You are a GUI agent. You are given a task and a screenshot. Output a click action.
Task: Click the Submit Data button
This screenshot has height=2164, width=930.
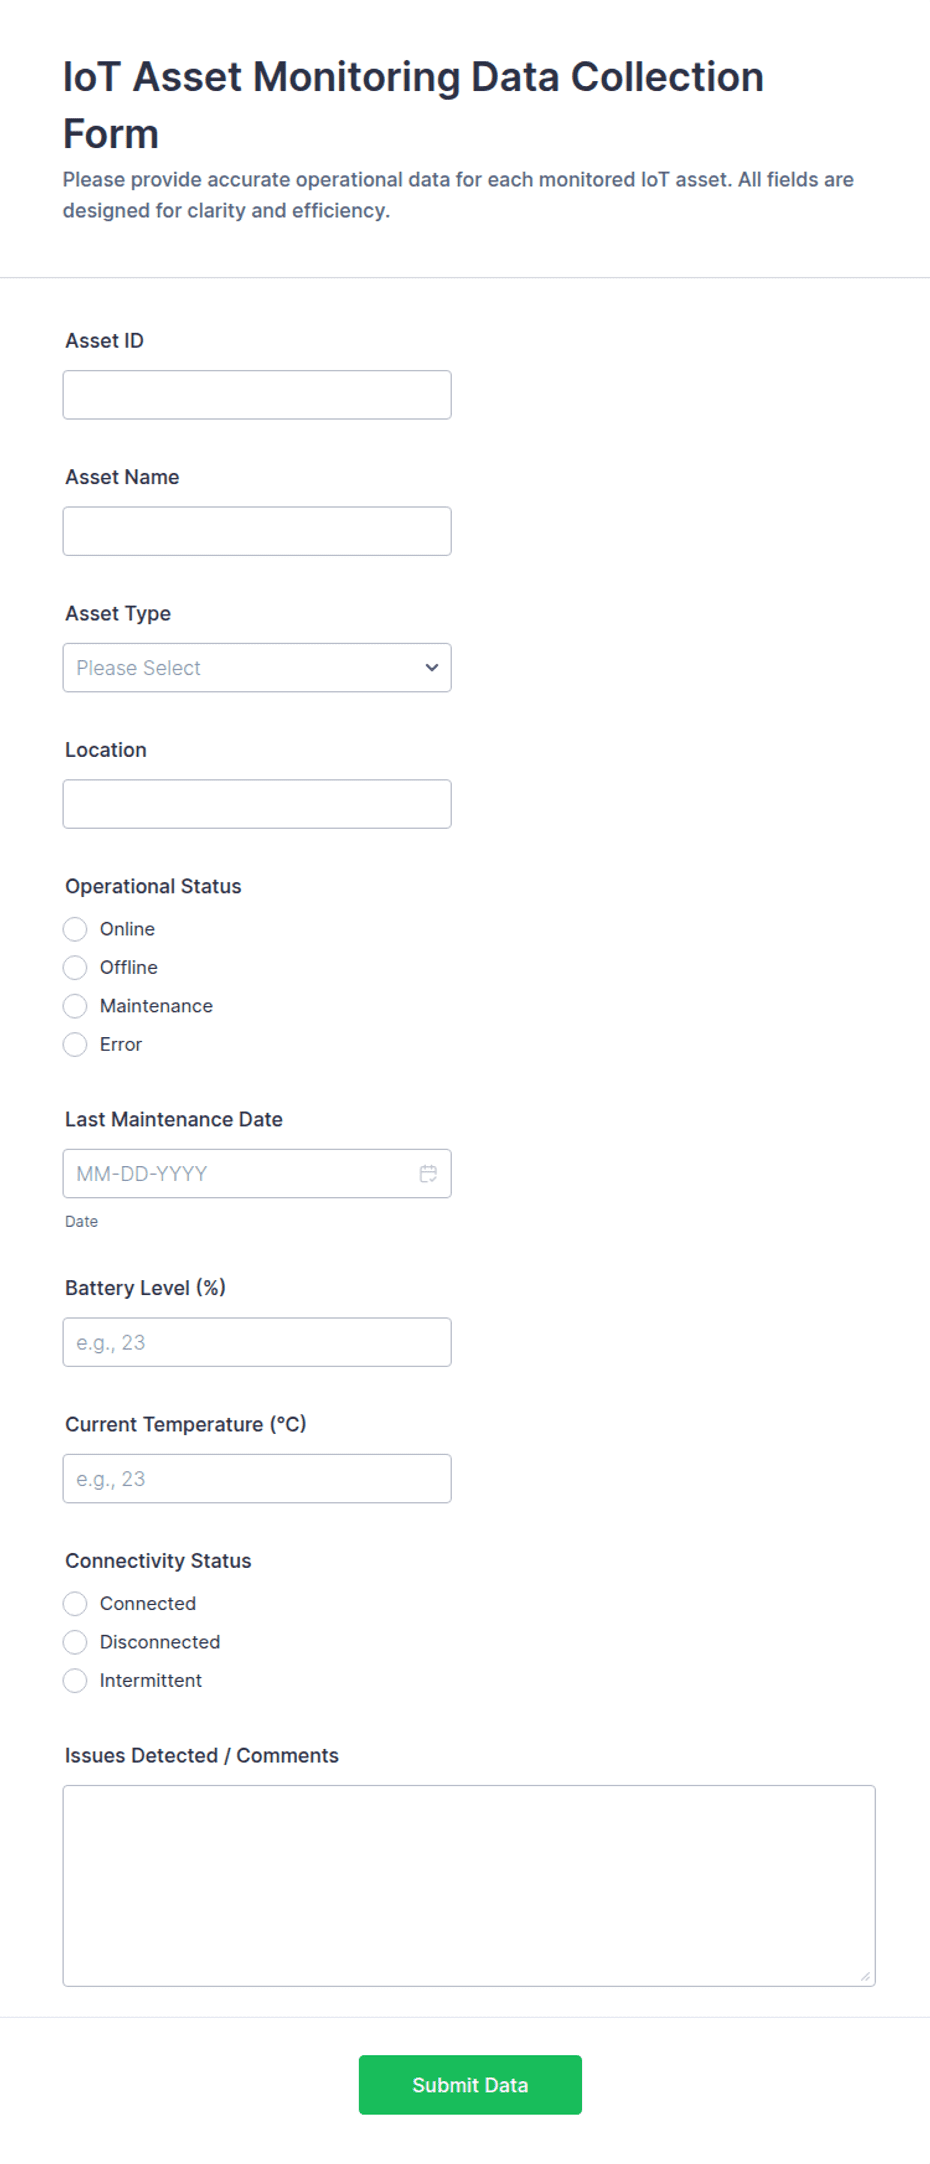470,2084
